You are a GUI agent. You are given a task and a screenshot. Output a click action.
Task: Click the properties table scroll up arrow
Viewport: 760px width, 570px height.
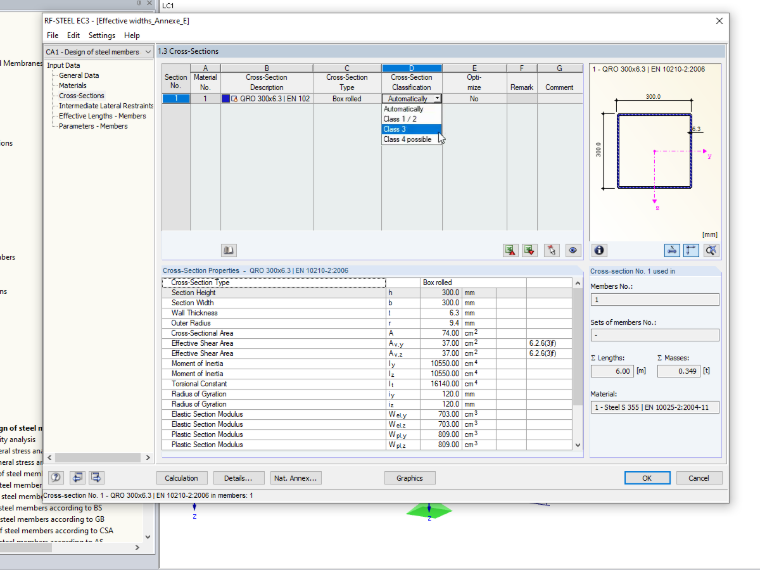[578, 283]
